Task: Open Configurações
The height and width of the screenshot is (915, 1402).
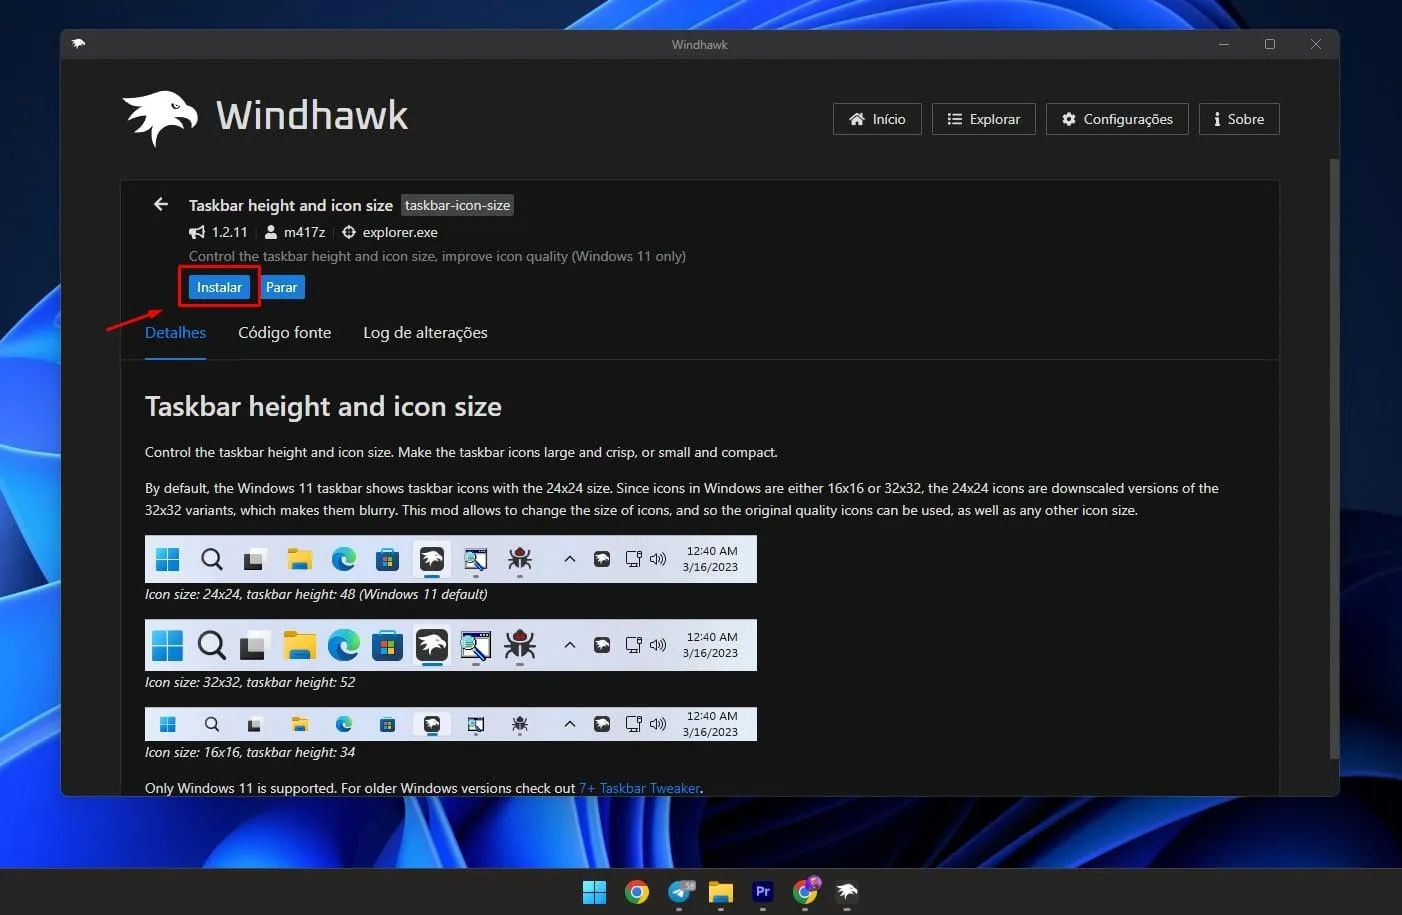Action: (x=1117, y=119)
